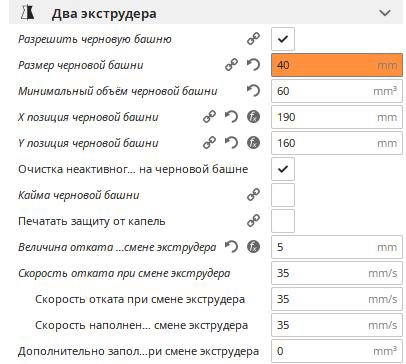Image resolution: width=406 pixels, height=364 pixels.
Task: Click the function icon for Y позиция
Action: [x=253, y=143]
